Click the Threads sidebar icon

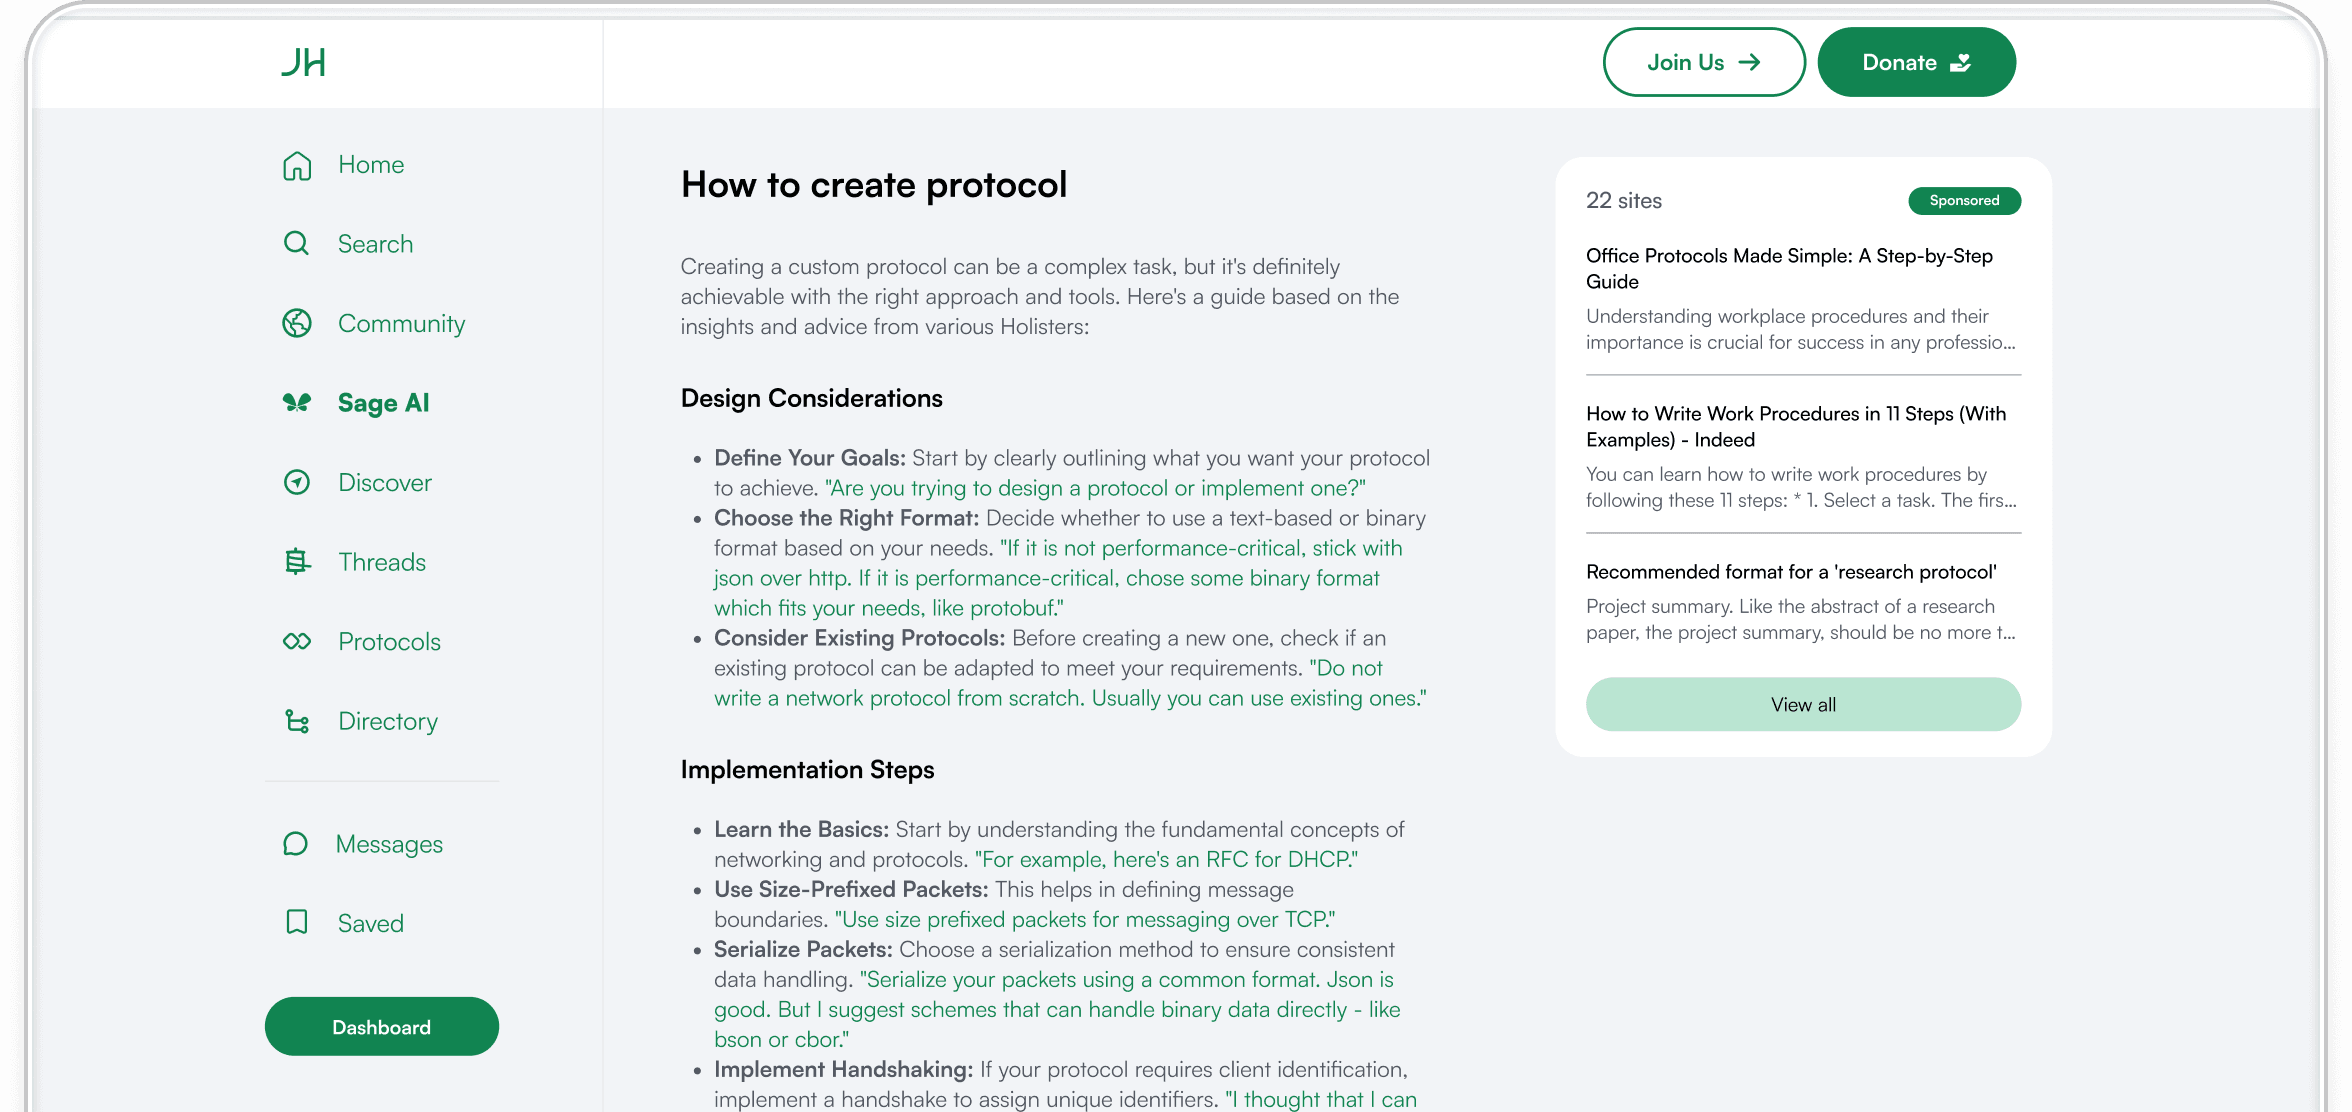pyautogui.click(x=297, y=562)
